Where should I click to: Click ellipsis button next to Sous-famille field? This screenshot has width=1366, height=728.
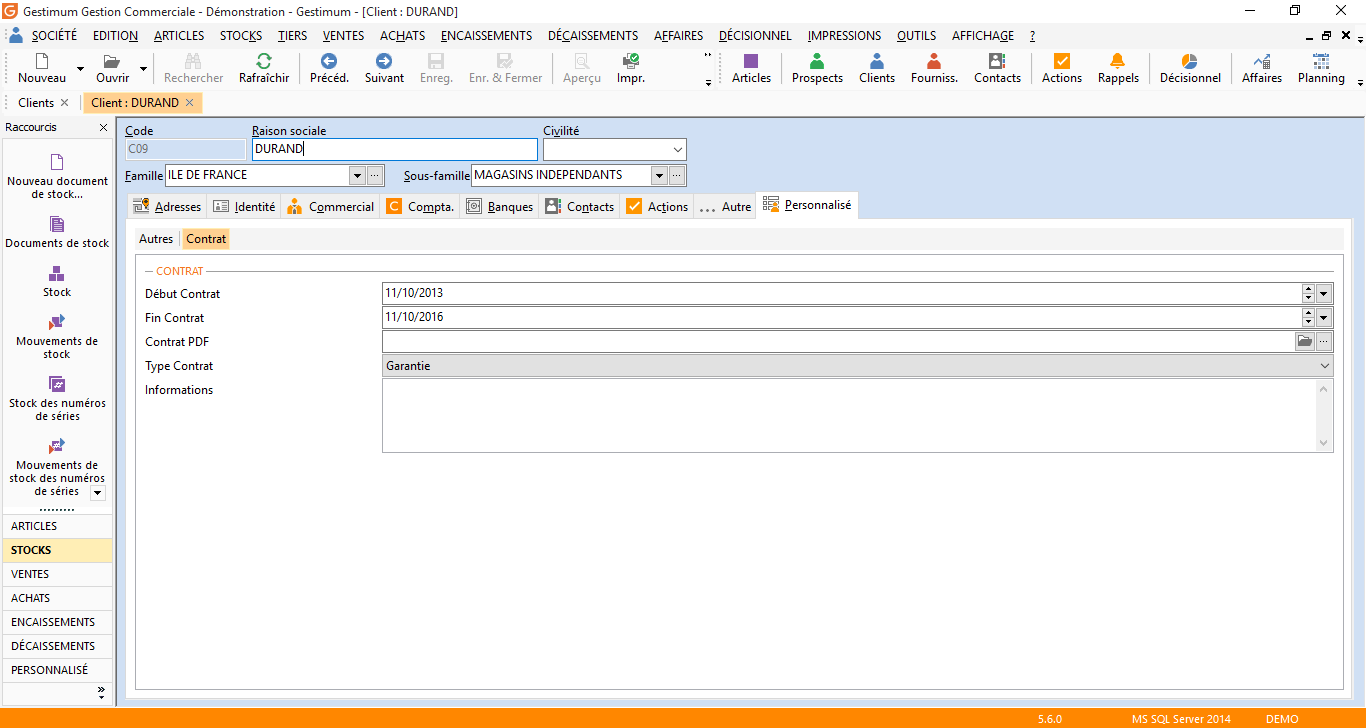pos(677,176)
